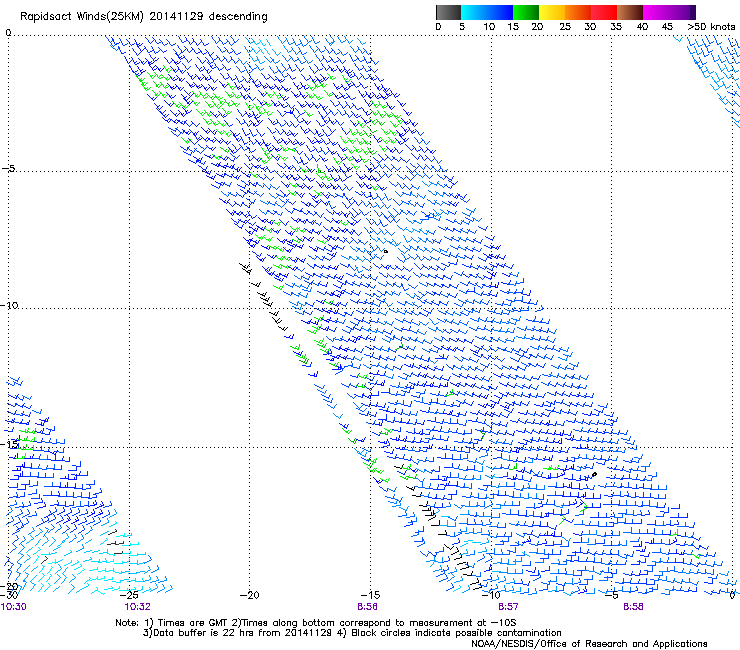Click the '-20' longitude label on the bottom axis
The height and width of the screenshot is (650, 740).
[x=250, y=595]
